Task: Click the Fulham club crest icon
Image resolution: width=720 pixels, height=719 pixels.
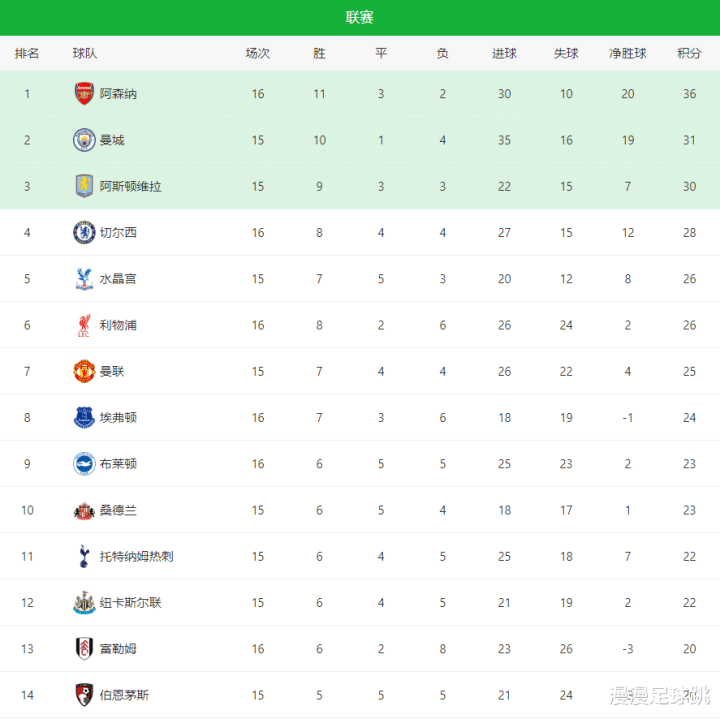Action: click(x=84, y=649)
